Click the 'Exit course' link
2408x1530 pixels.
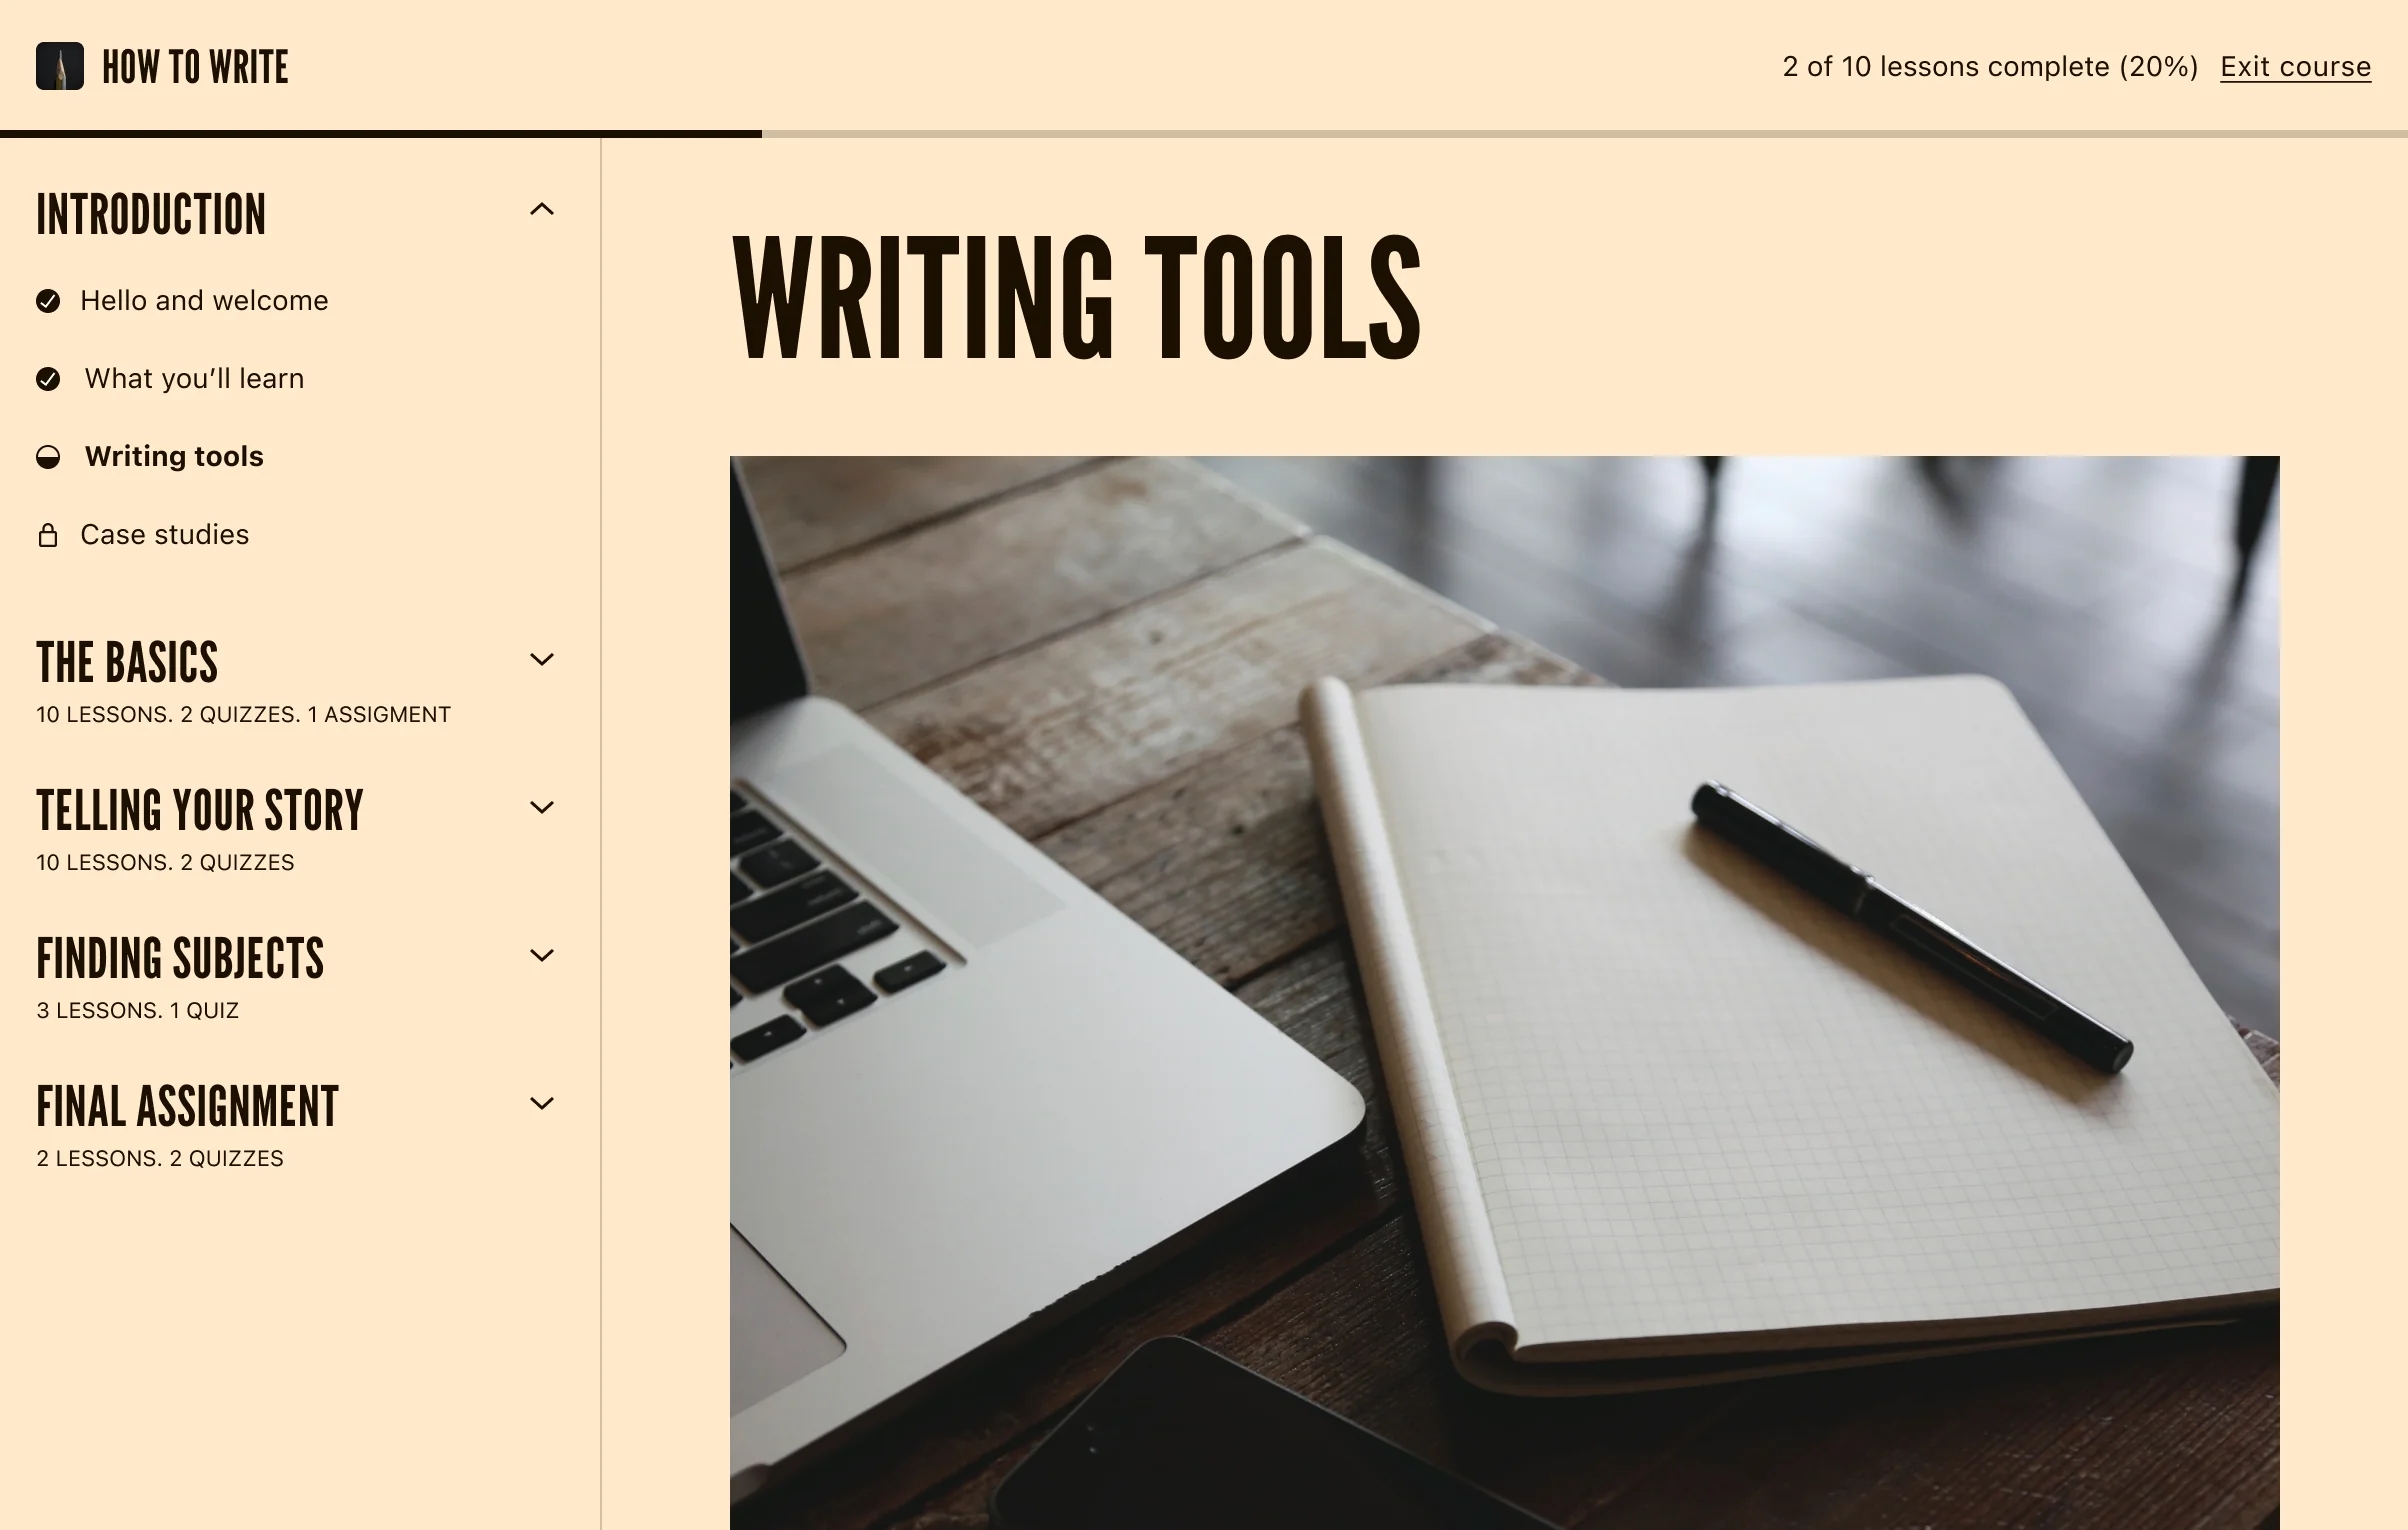[x=2296, y=67]
